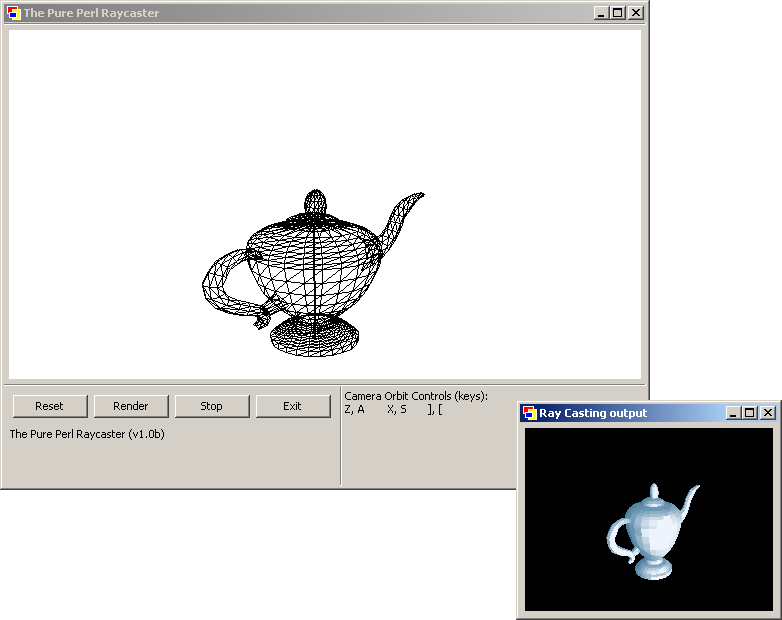Close the Pure Perl Raycaster window
This screenshot has width=782, height=620.
point(635,13)
